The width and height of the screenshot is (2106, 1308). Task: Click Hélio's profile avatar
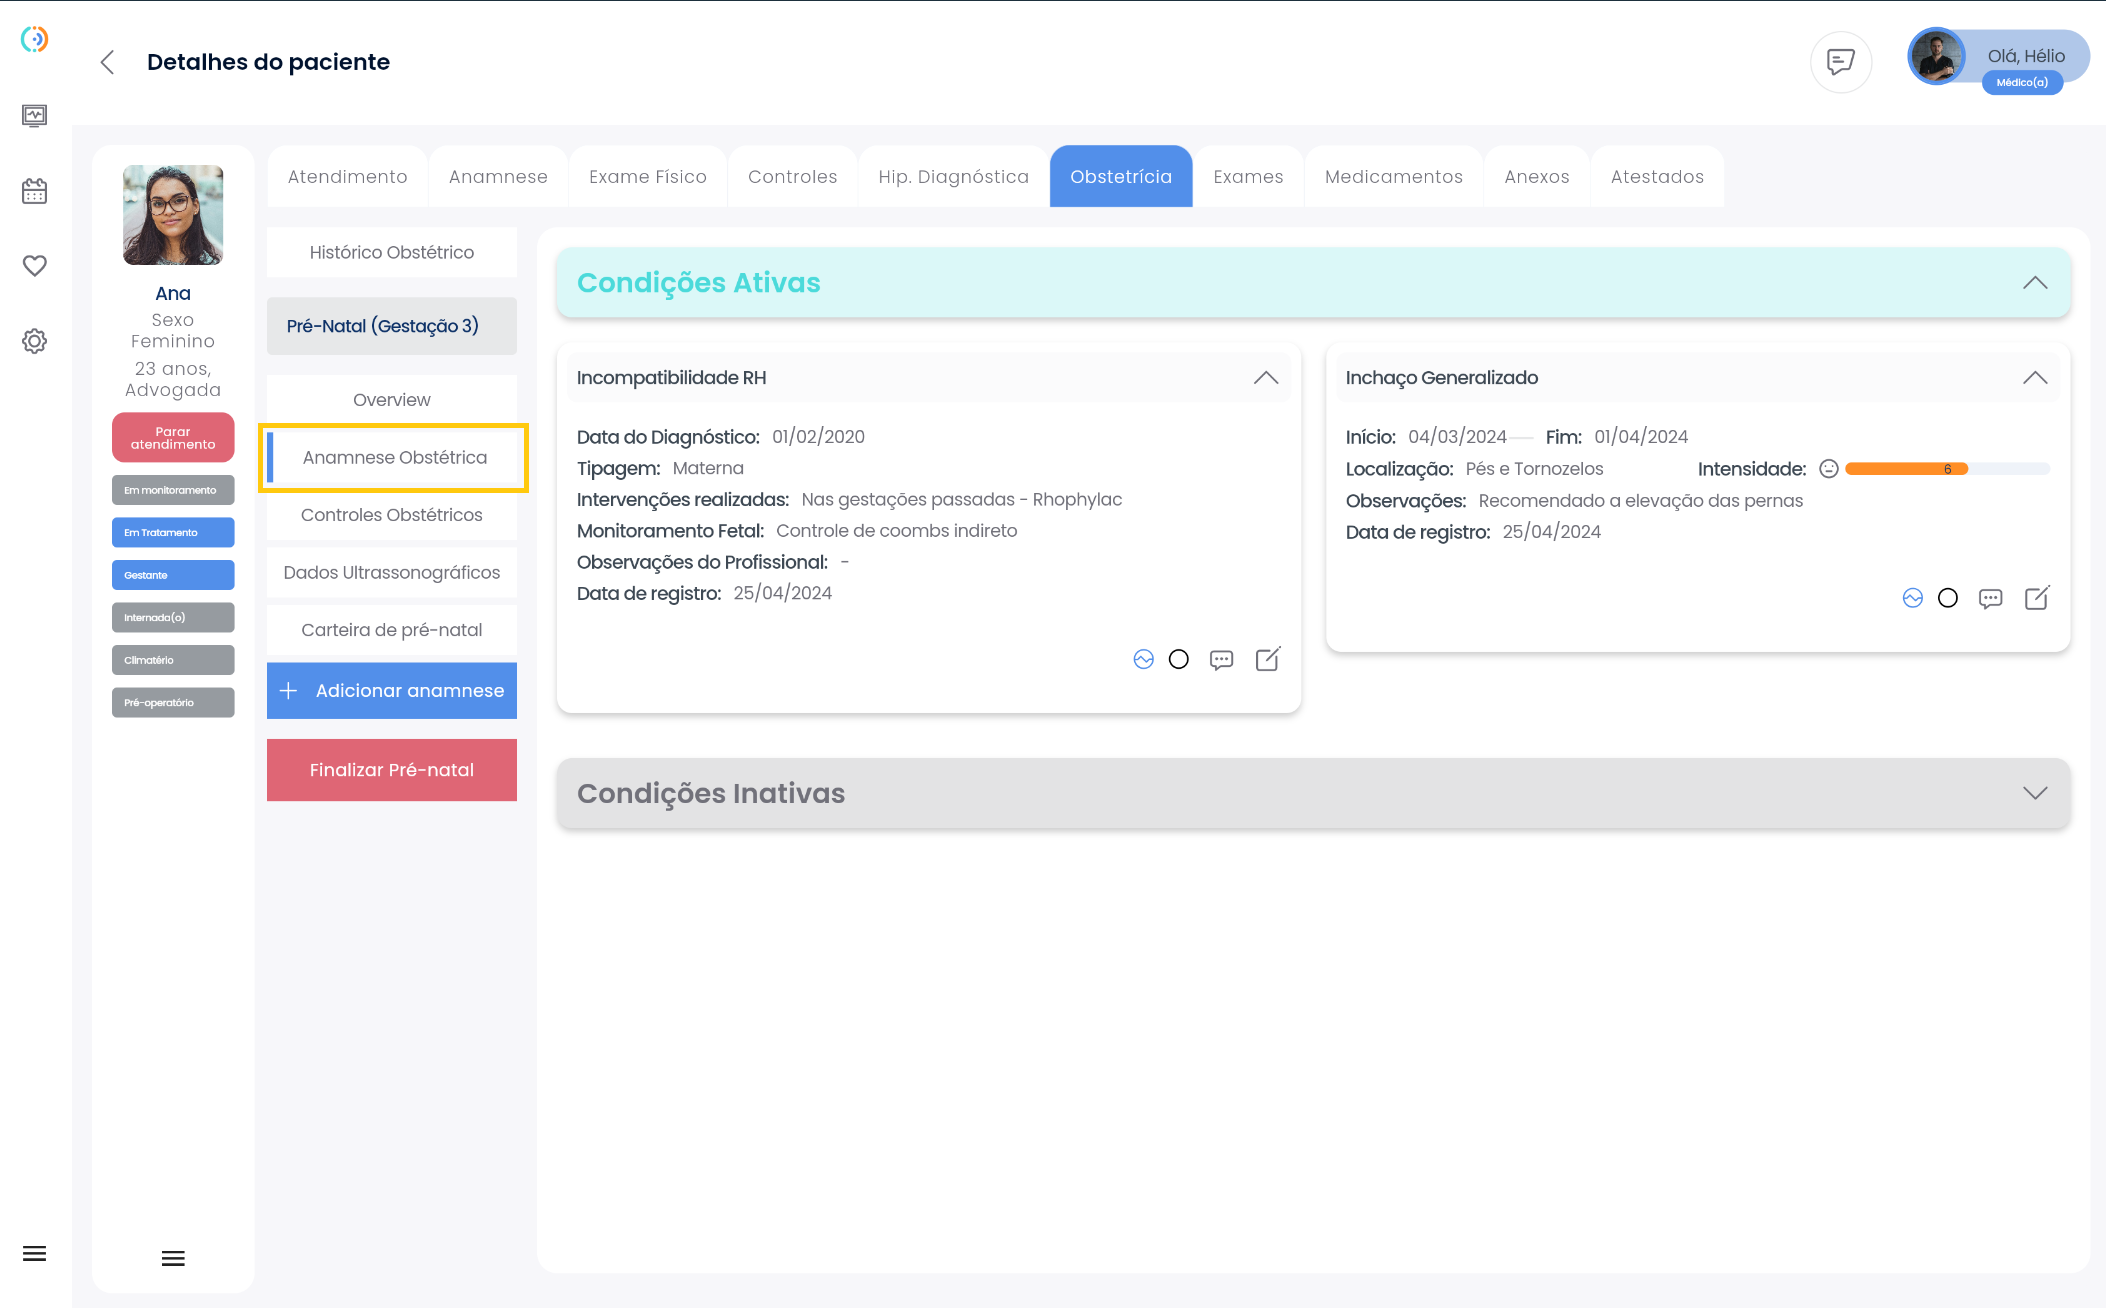(x=1937, y=57)
